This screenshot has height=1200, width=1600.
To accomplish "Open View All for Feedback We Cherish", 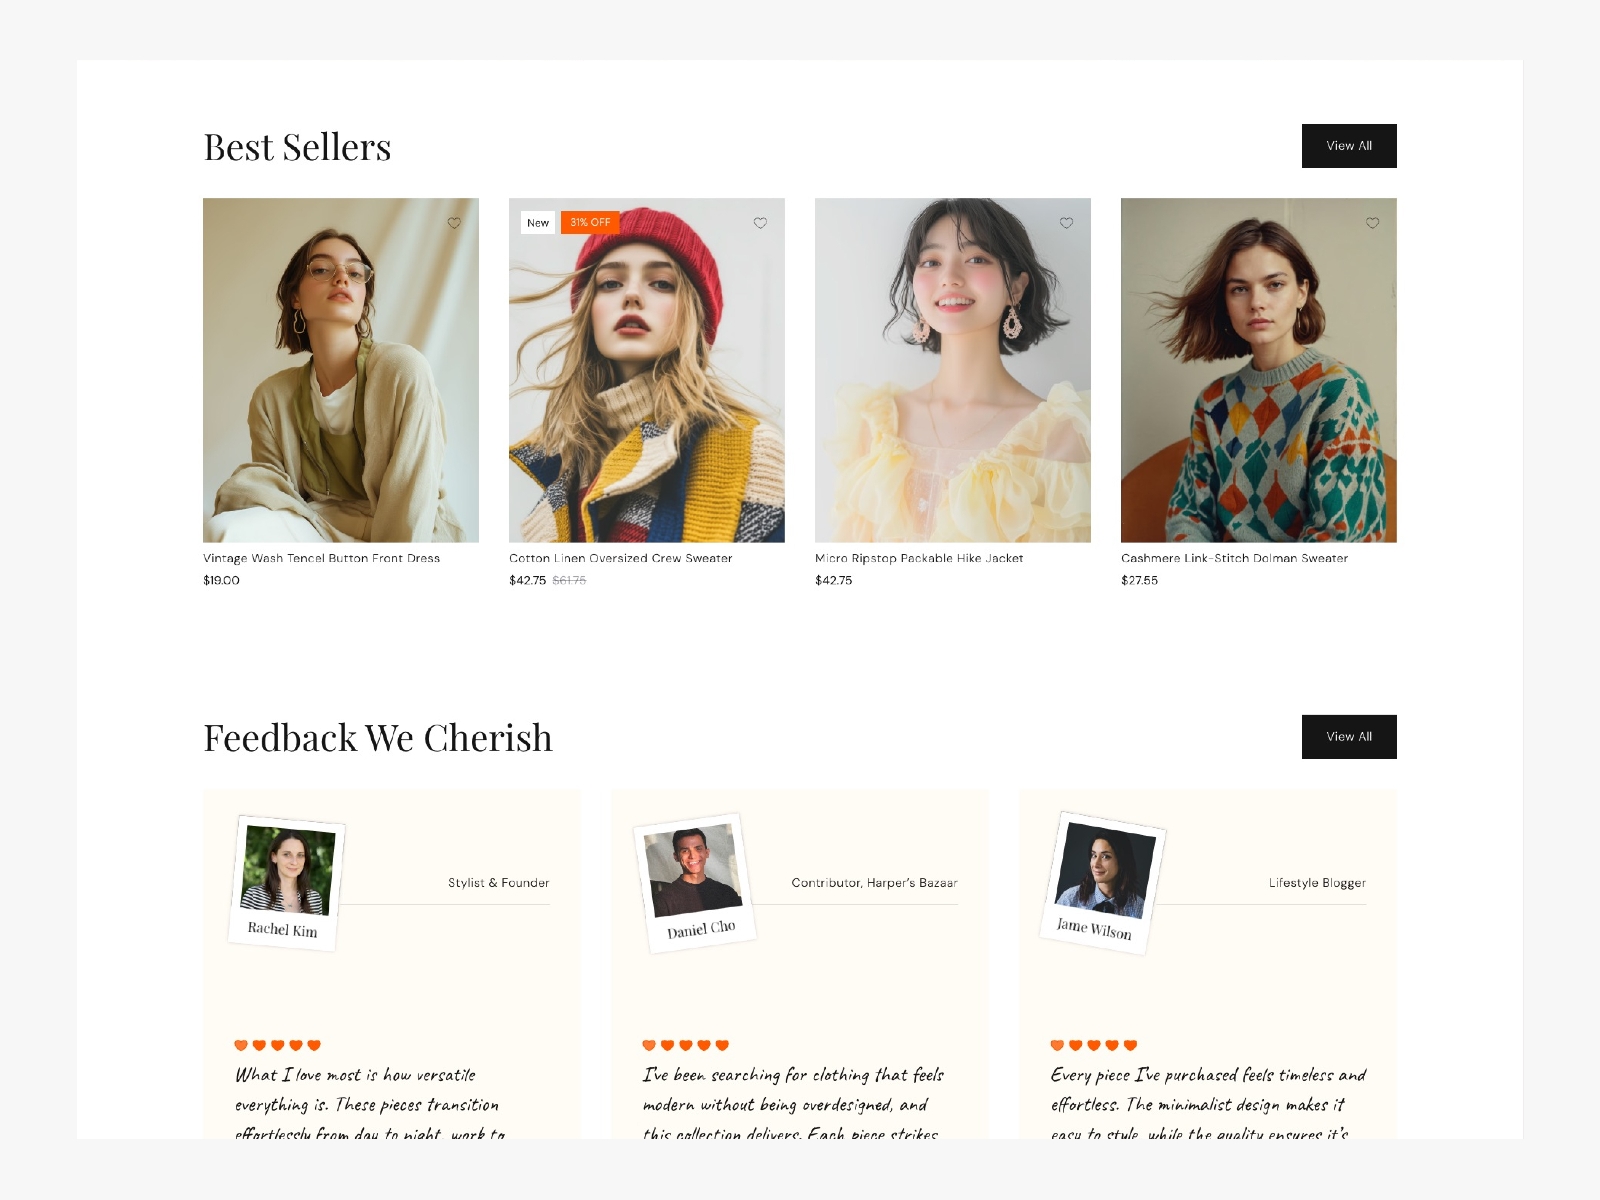I will pos(1348,737).
